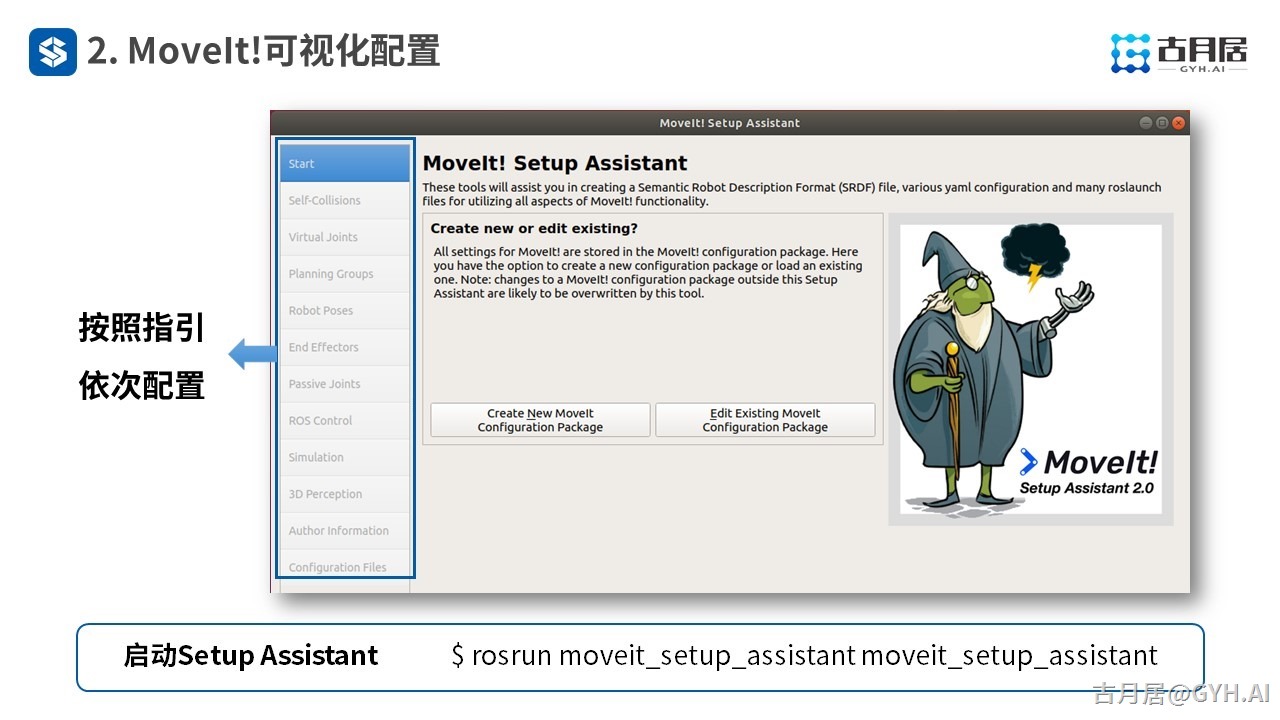Open the Passive Joints tab
Image resolution: width=1280 pixels, height=720 pixels.
click(345, 384)
